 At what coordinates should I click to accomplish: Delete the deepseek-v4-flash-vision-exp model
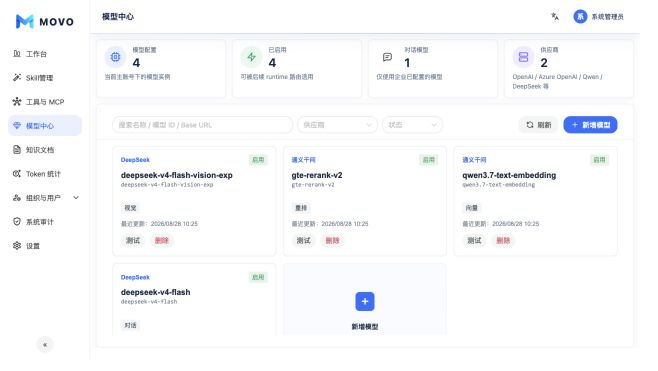click(162, 240)
